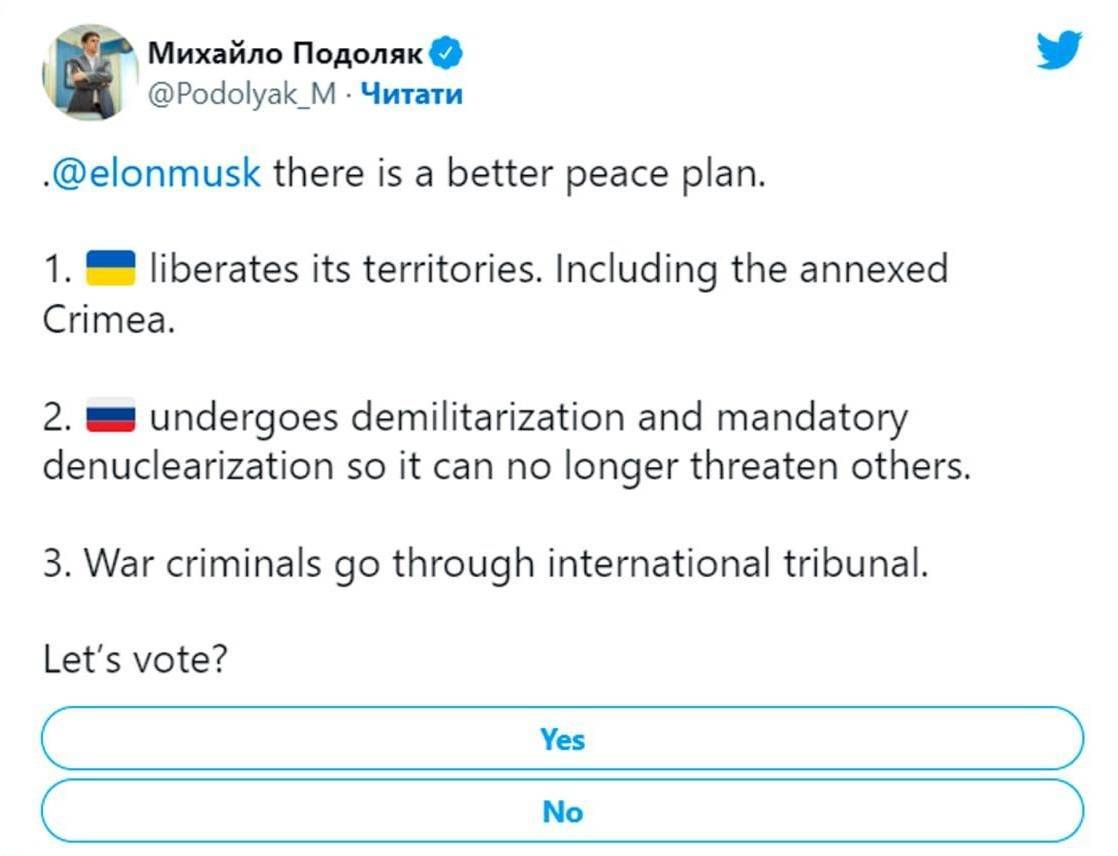Viewport: 1118px width, 856px height.
Task: Open Podolyak's profile avatar photo
Action: [91, 72]
